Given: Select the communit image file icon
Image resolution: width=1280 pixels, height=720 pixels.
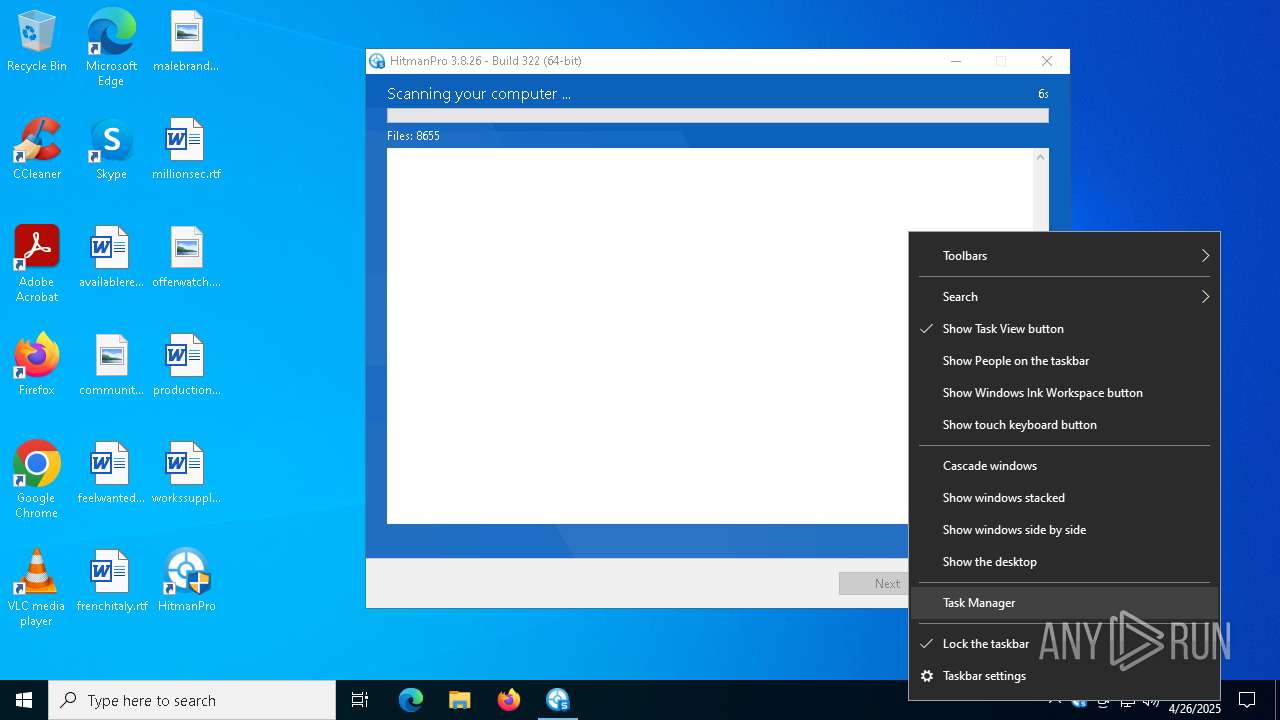Looking at the screenshot, I should click(111, 366).
